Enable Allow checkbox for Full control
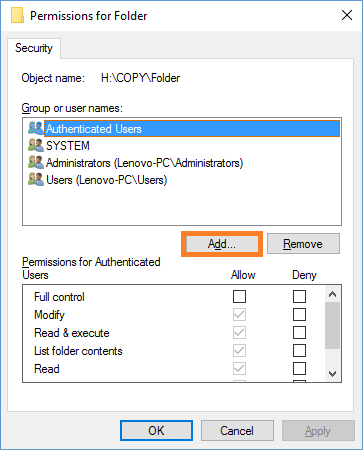Viewport: 363px width, 450px height. pyautogui.click(x=239, y=296)
